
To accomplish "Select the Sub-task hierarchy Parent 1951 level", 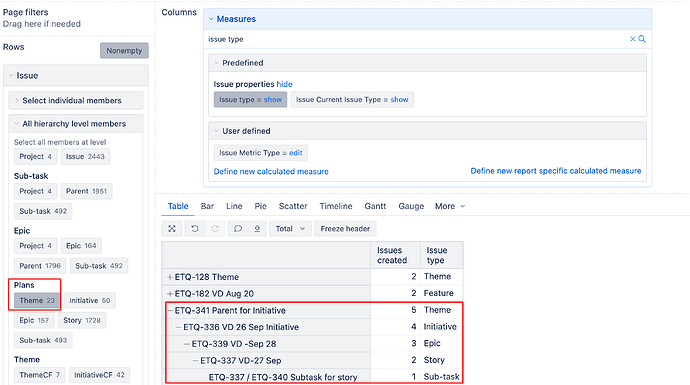I will tap(86, 191).
